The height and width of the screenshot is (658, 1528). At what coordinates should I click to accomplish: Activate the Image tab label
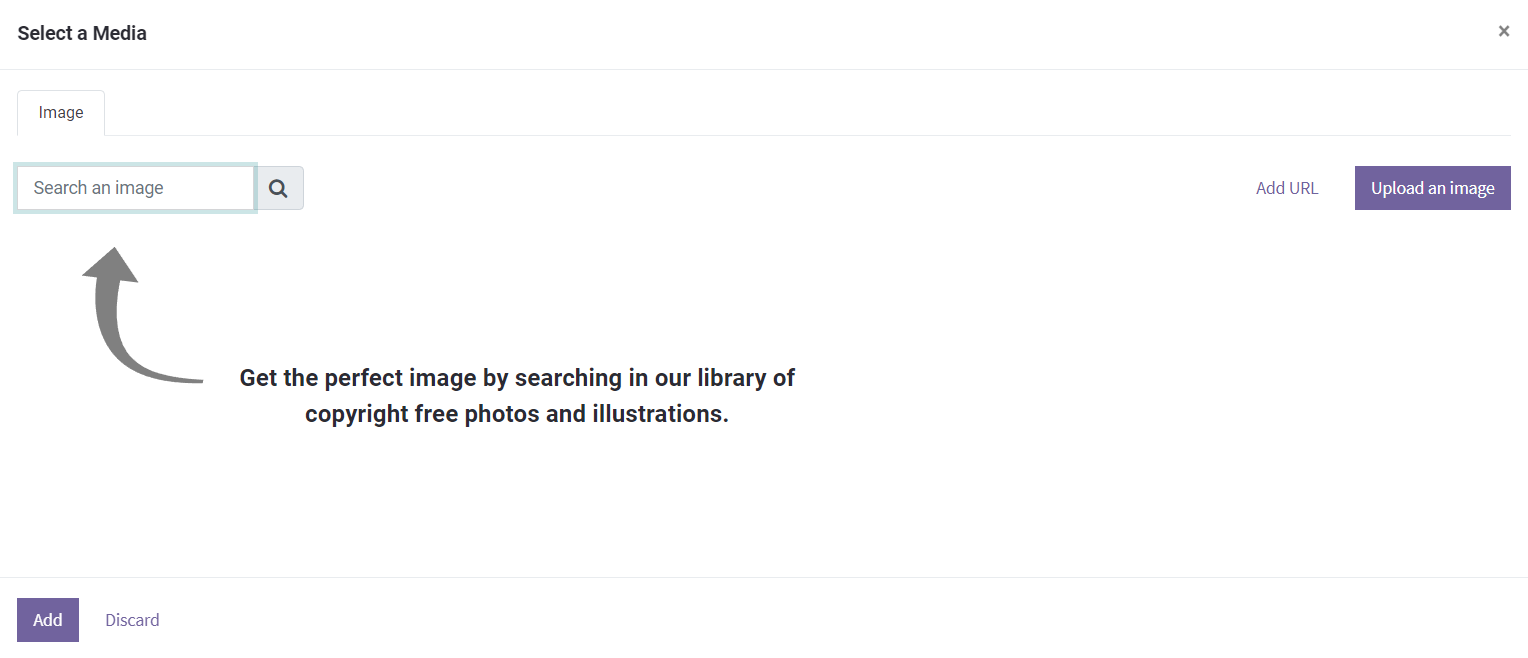tap(61, 113)
